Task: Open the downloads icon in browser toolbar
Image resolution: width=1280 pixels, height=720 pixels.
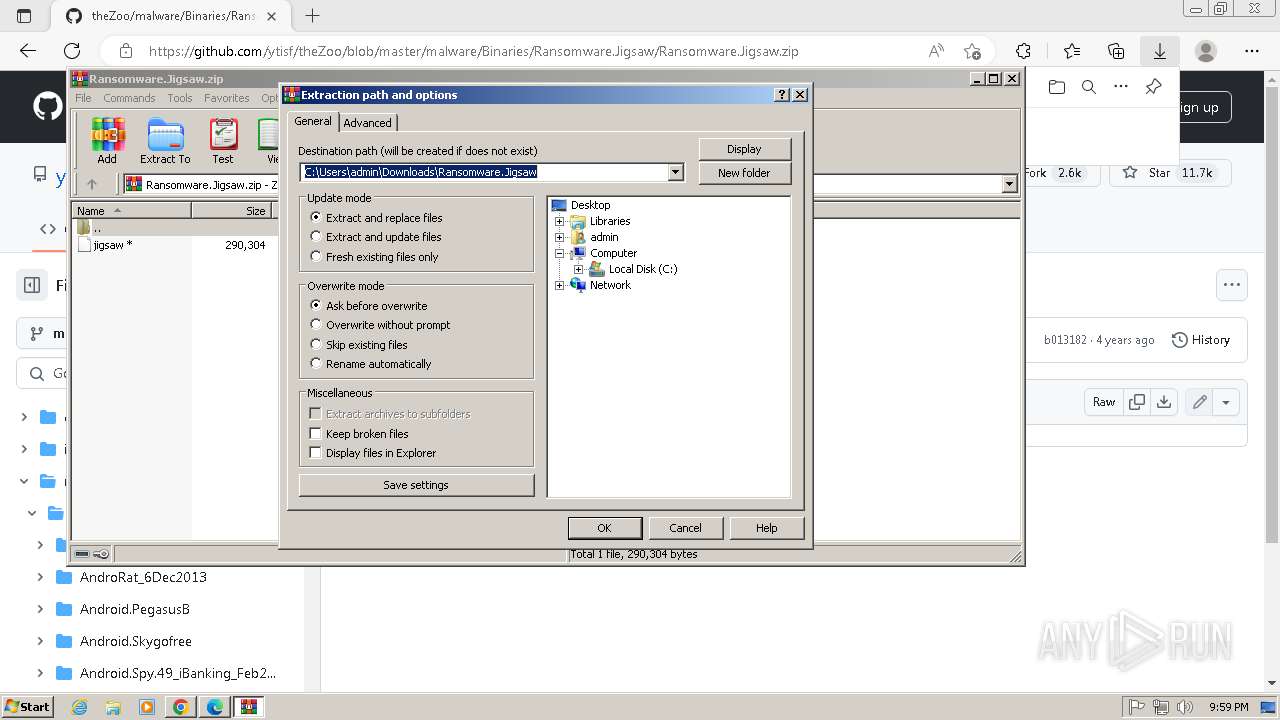Action: click(1160, 51)
